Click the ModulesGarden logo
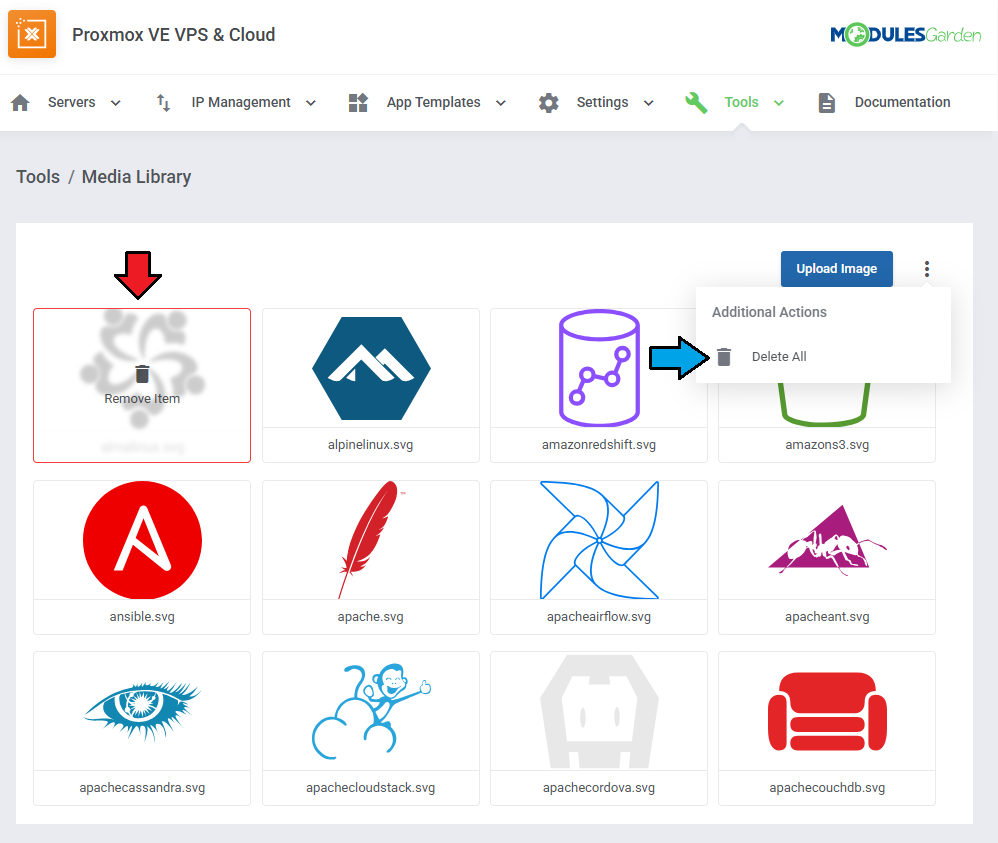 coord(905,34)
